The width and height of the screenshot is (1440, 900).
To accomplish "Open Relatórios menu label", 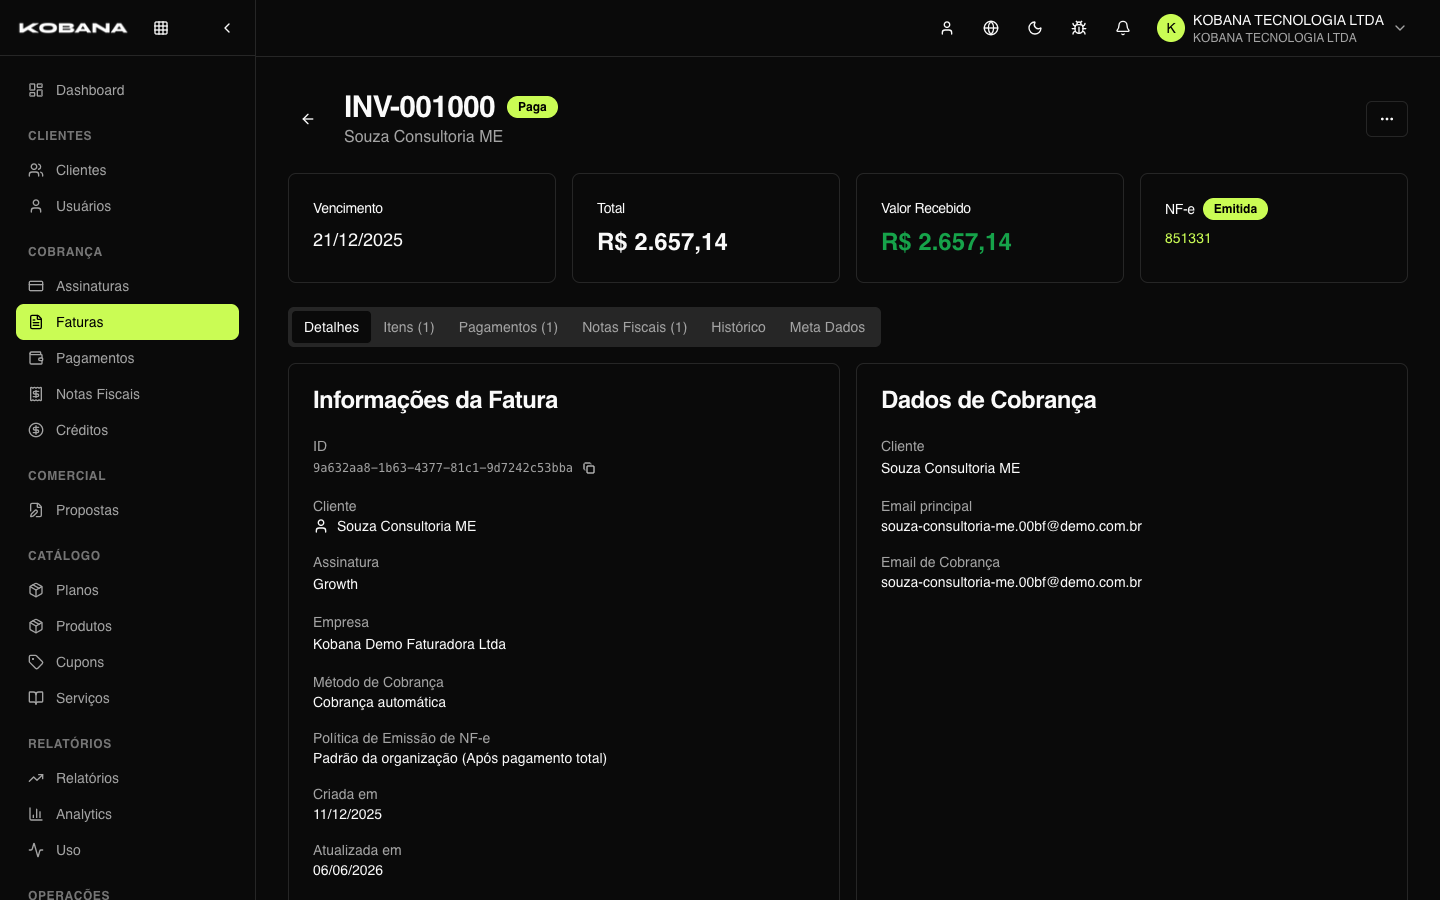I will pyautogui.click(x=87, y=778).
